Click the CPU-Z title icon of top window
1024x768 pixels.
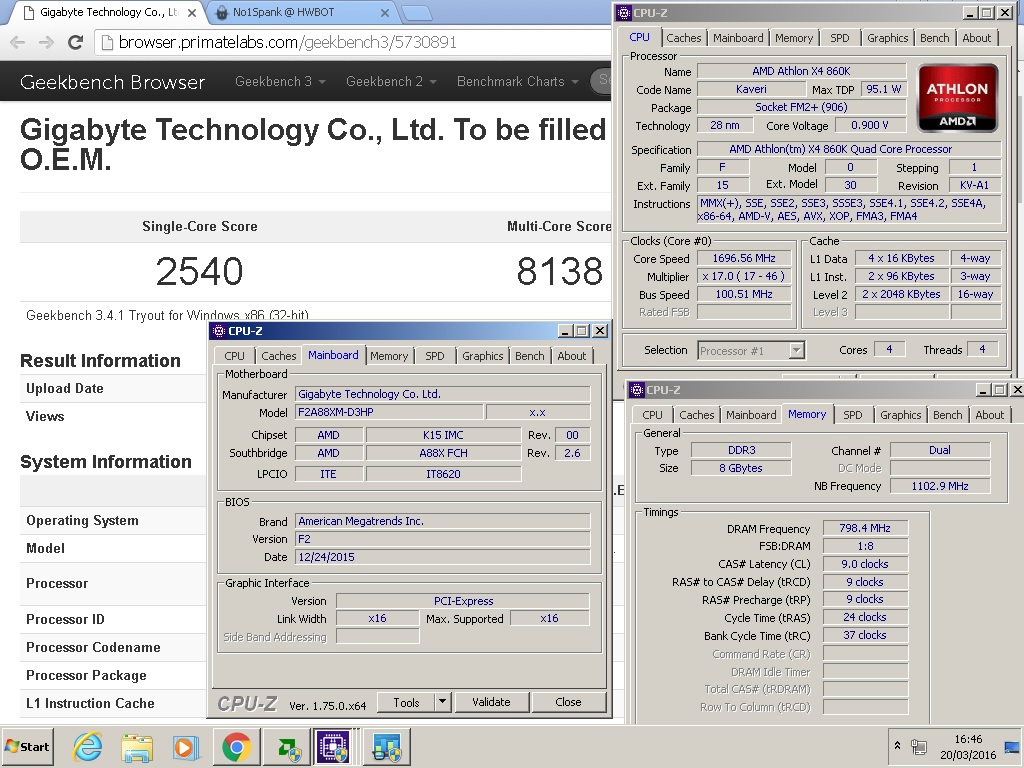pos(624,12)
